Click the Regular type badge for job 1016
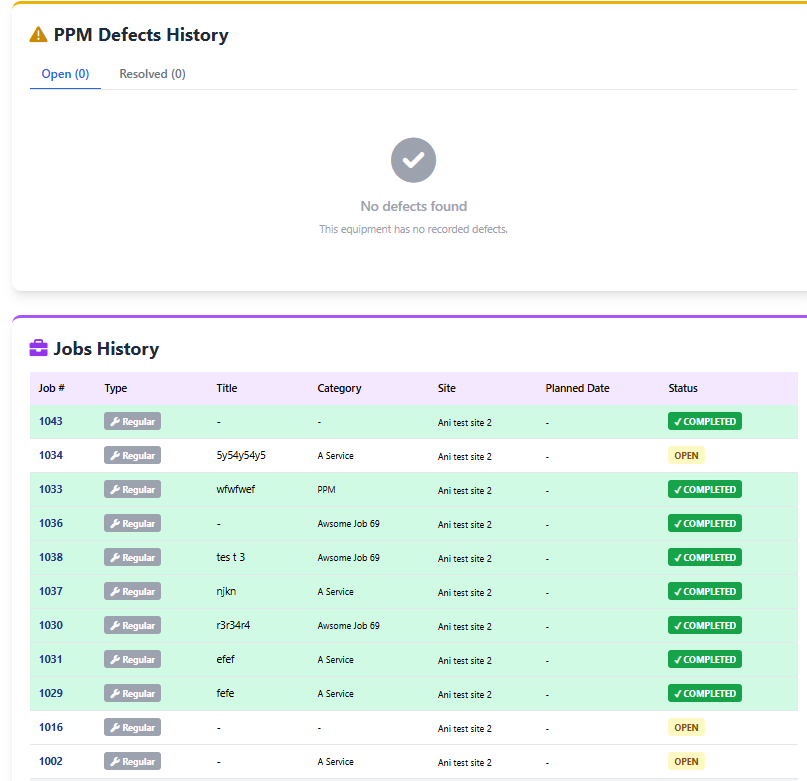Viewport: 807px width, 781px height. (x=132, y=727)
